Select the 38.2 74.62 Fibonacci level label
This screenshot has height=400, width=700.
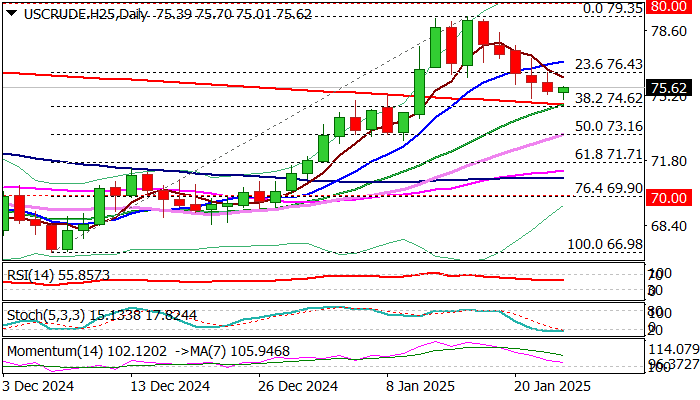coord(609,98)
